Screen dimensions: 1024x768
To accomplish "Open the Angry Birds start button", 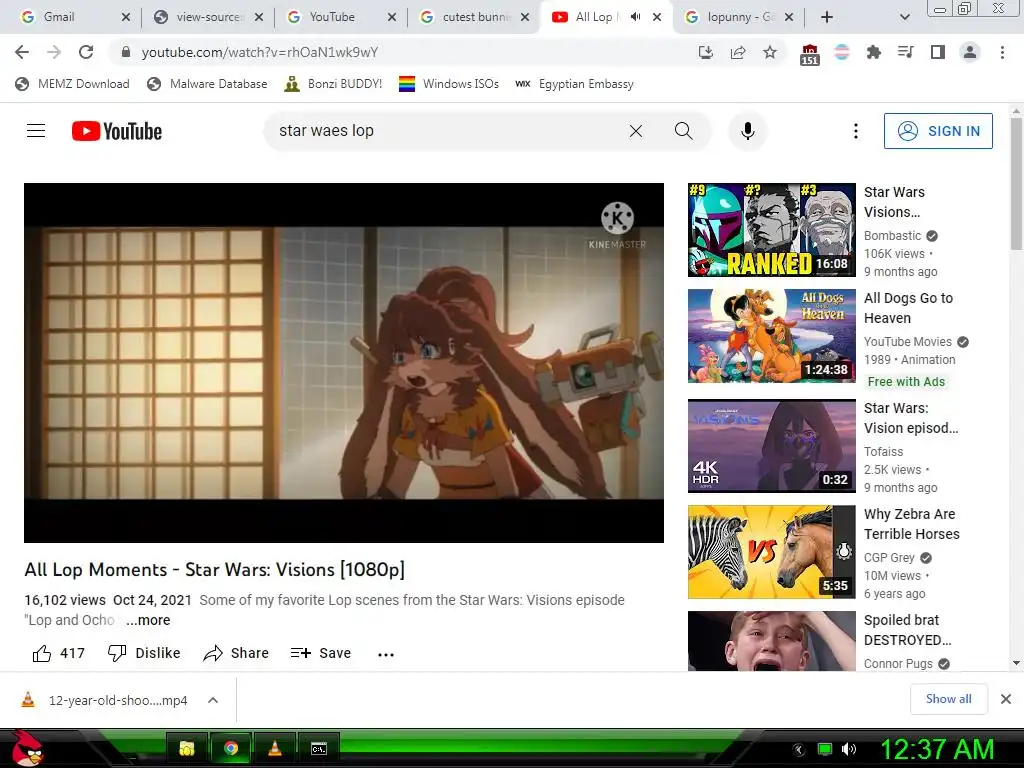I will [x=26, y=748].
